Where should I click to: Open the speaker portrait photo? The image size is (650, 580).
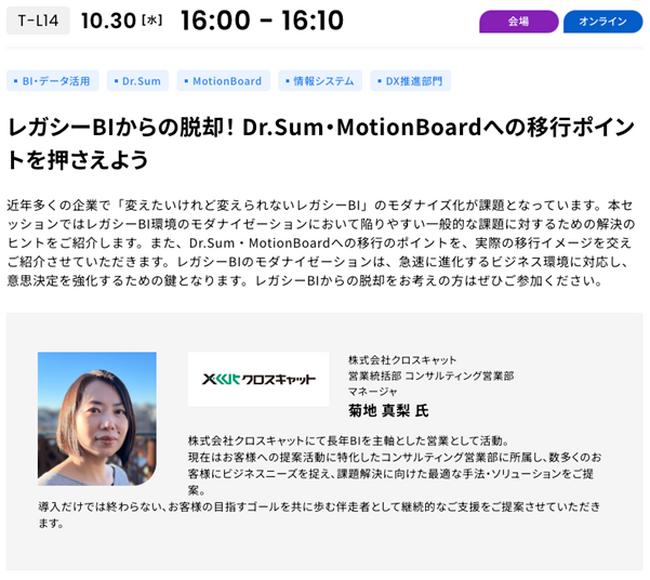point(97,419)
